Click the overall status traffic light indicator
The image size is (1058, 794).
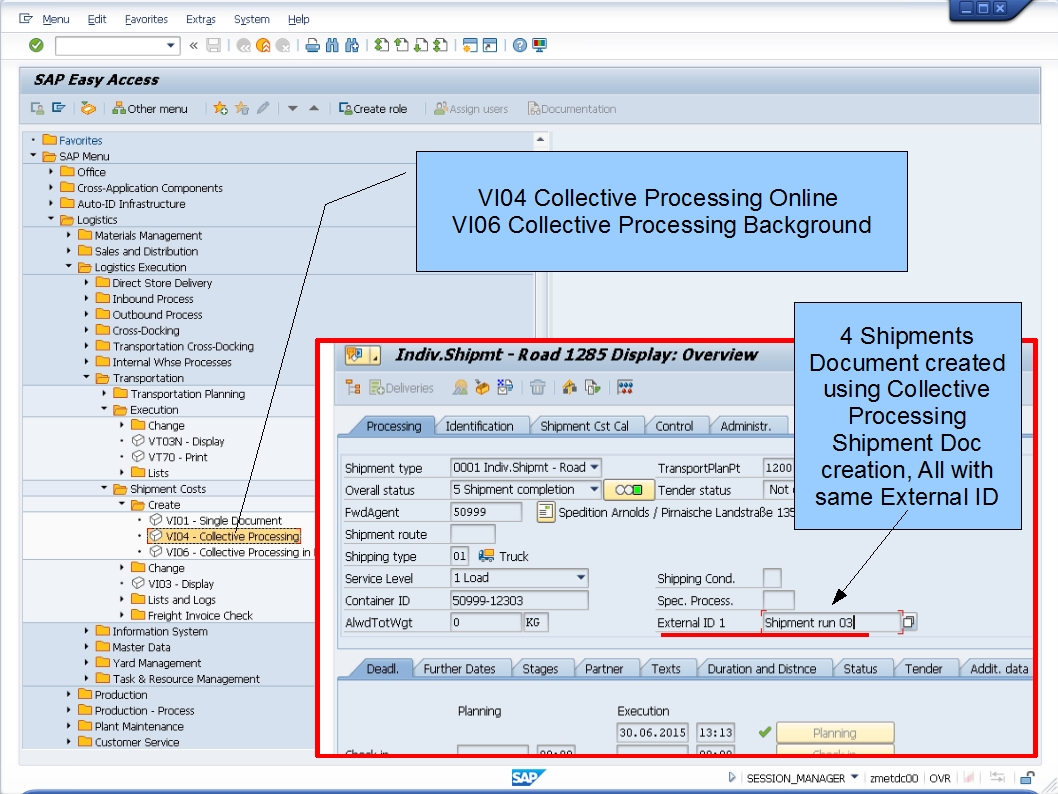pos(629,490)
